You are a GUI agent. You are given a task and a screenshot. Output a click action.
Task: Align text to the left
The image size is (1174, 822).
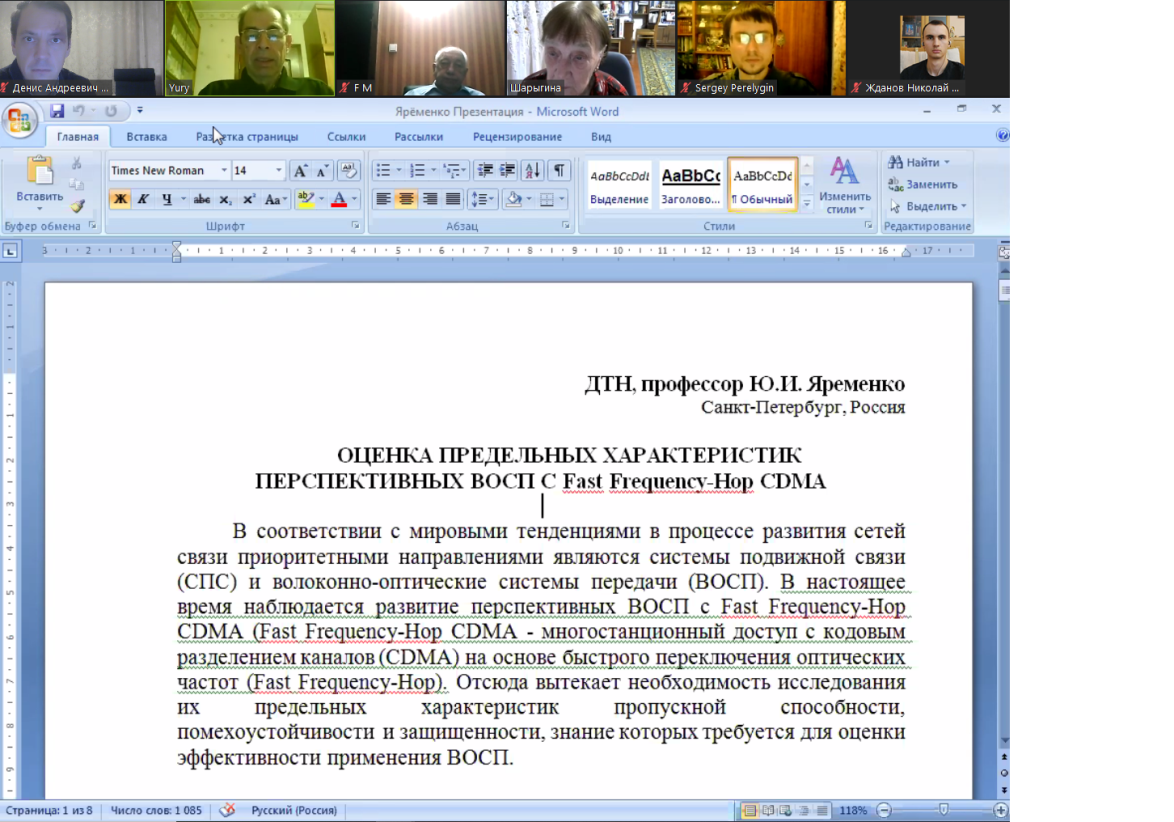(x=383, y=199)
